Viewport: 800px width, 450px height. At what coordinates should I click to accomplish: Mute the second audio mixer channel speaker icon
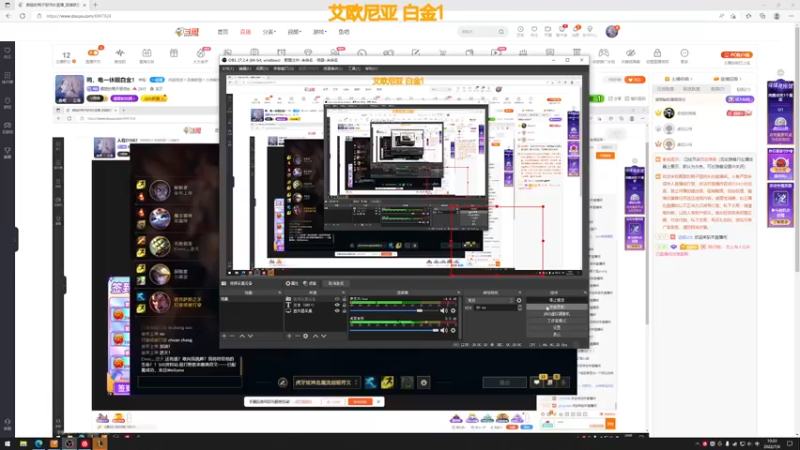tap(444, 330)
